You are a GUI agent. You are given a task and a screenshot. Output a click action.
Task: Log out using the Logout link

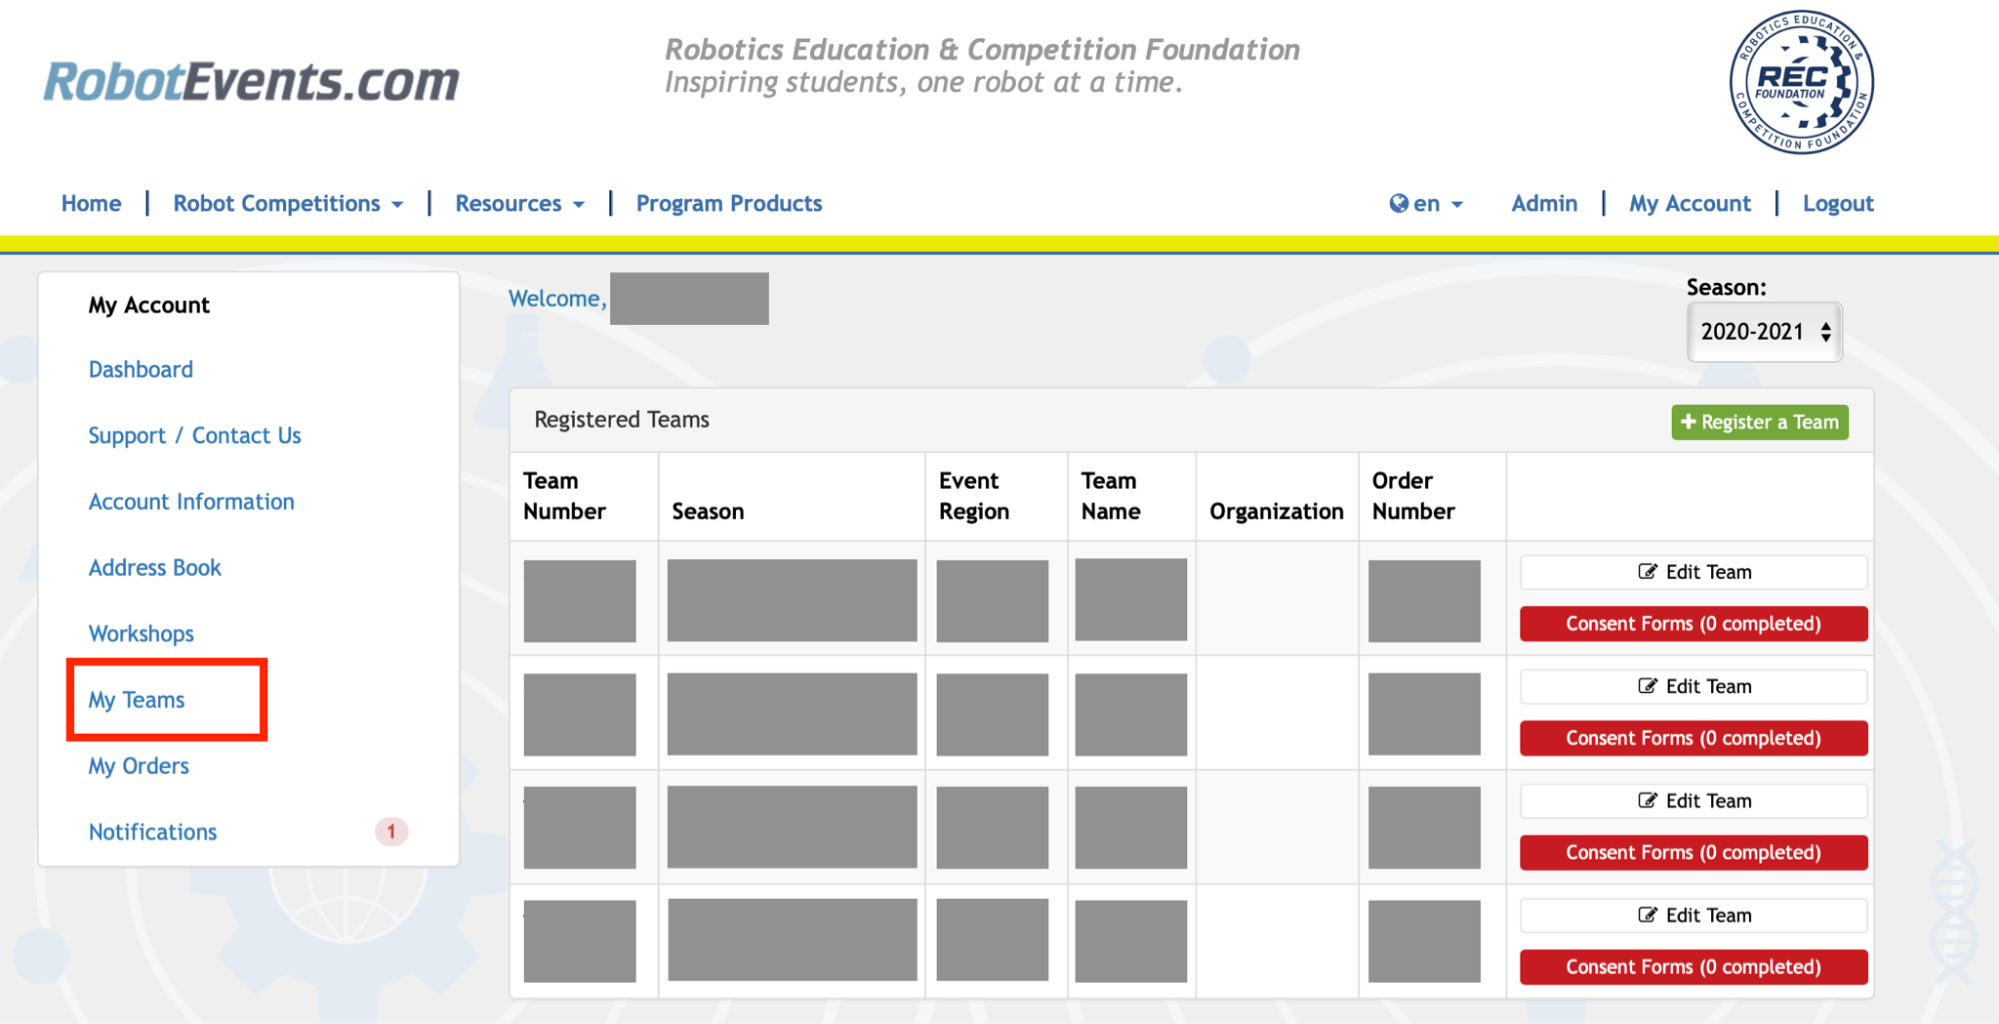coord(1838,204)
